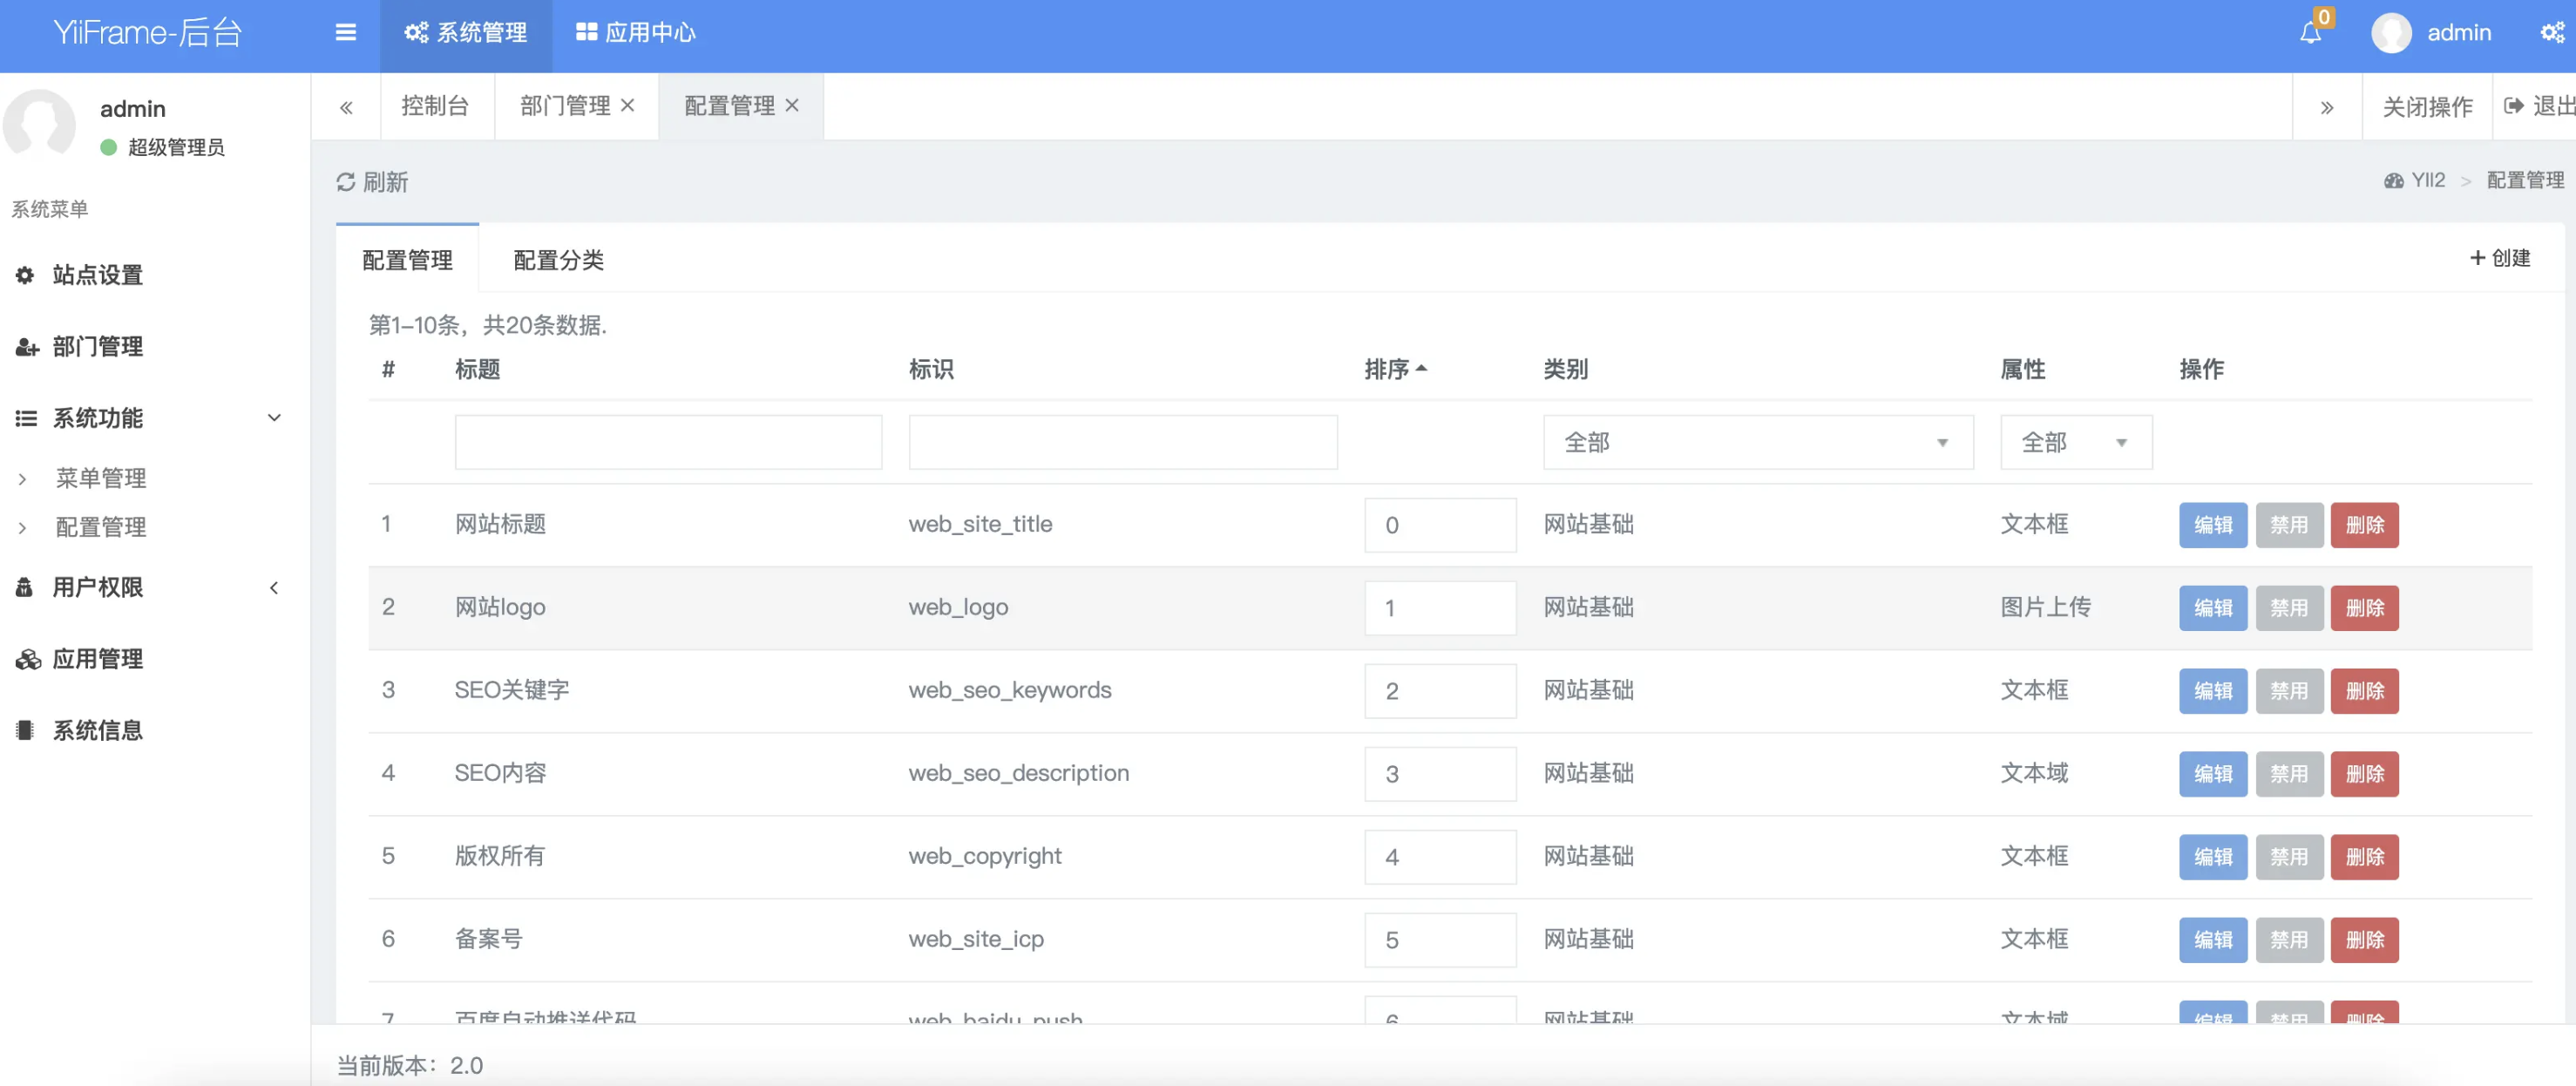Edit the 备案号 row
Screen dimensions: 2576x1086
click(2213, 940)
